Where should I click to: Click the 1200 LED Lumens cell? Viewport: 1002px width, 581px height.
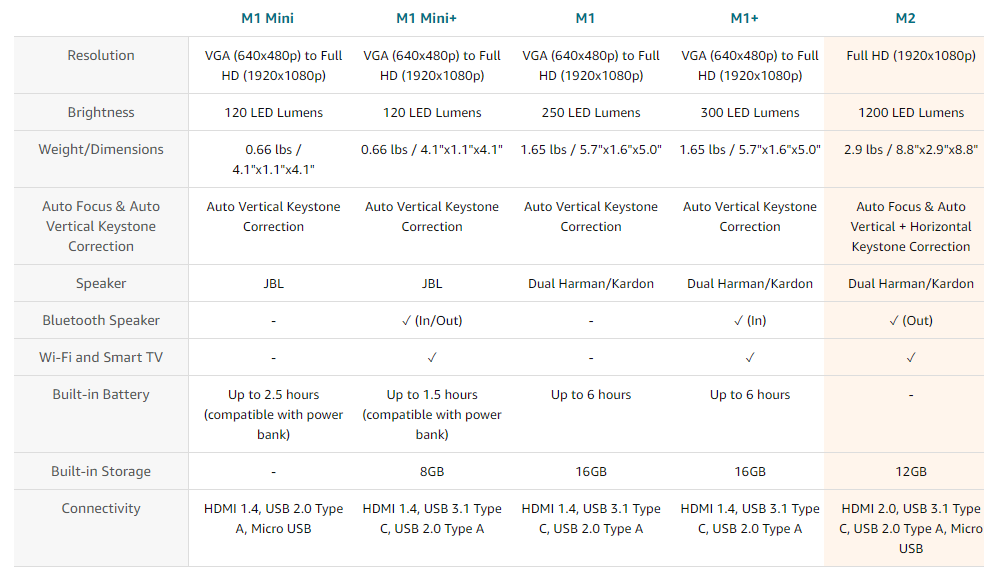(x=911, y=112)
